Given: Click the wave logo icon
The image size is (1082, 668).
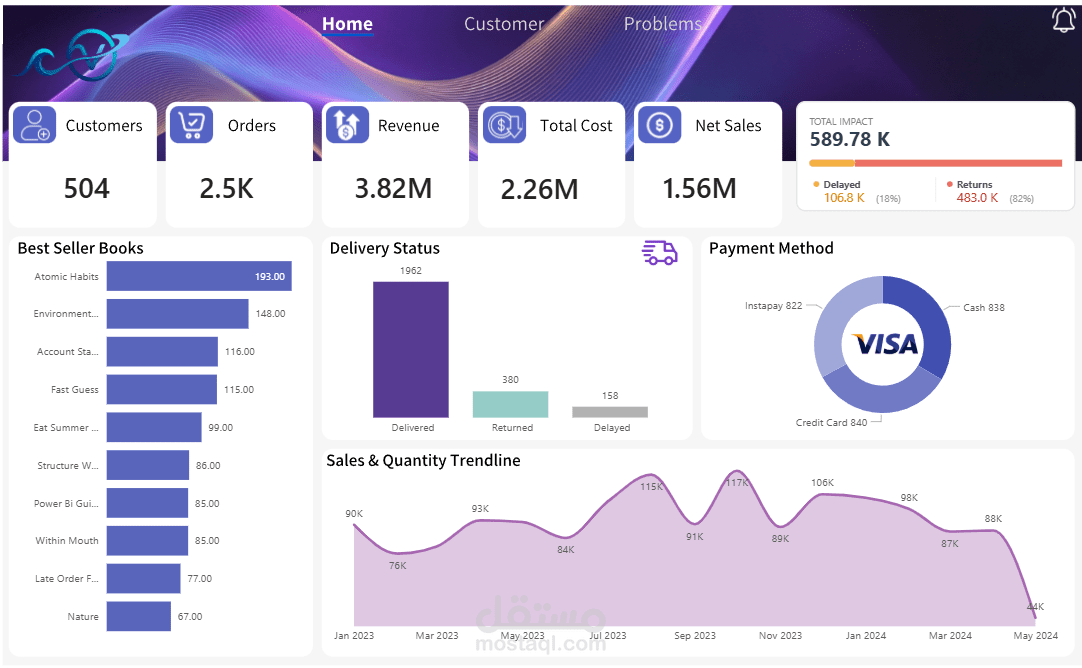Looking at the screenshot, I should pyautogui.click(x=72, y=55).
